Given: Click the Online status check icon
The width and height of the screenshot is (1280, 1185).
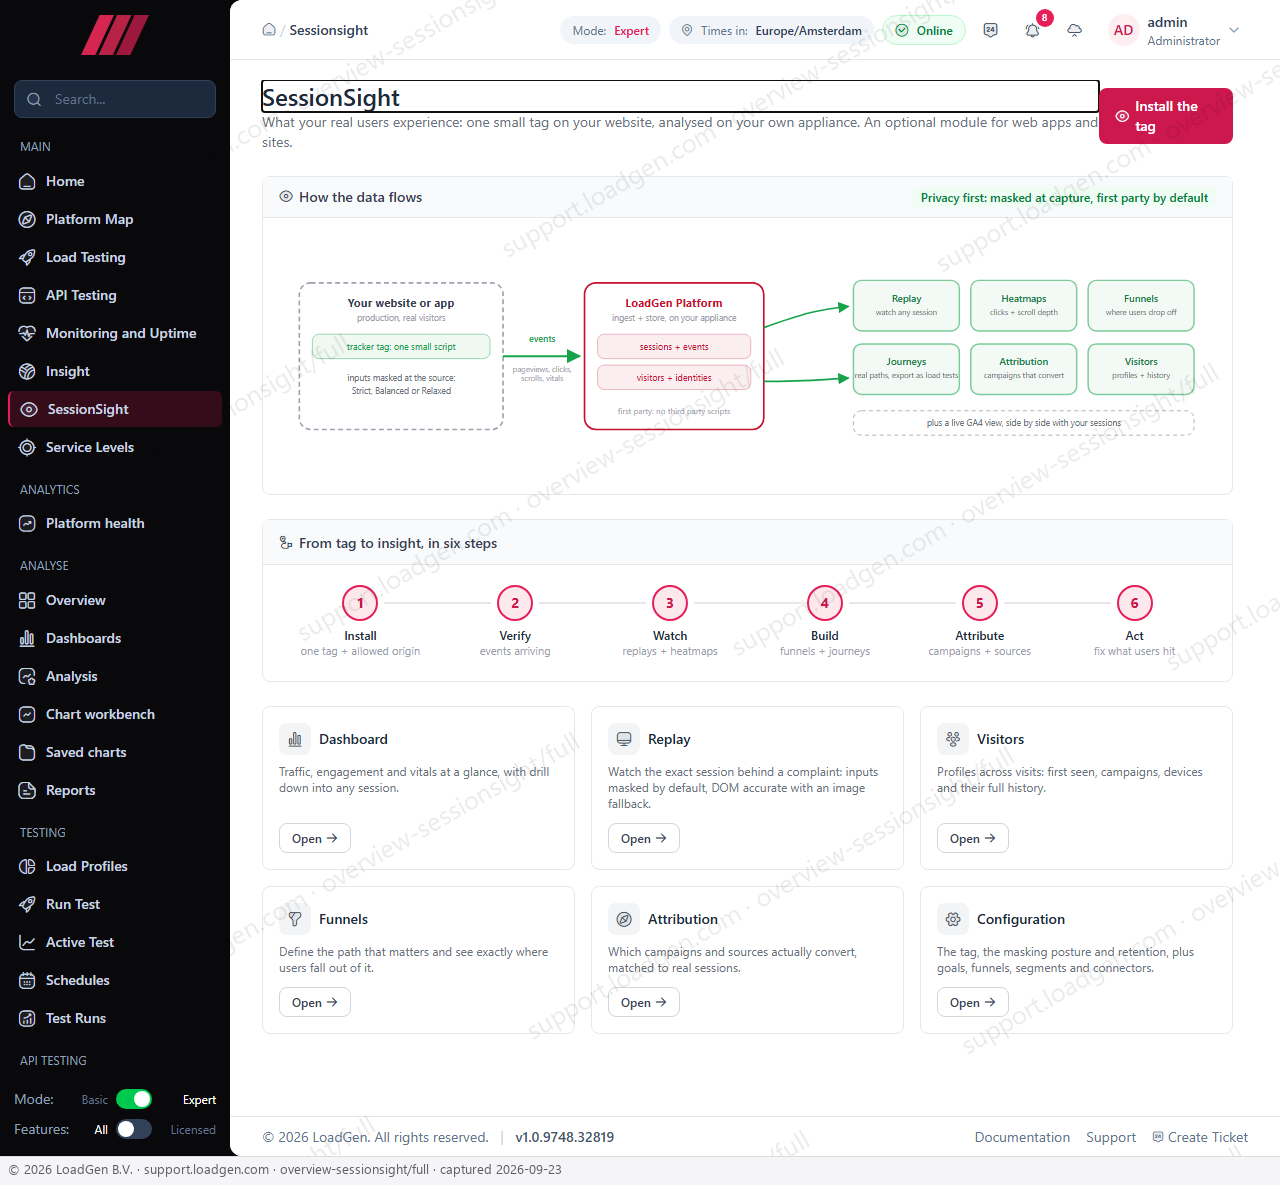Looking at the screenshot, I should pos(902,30).
